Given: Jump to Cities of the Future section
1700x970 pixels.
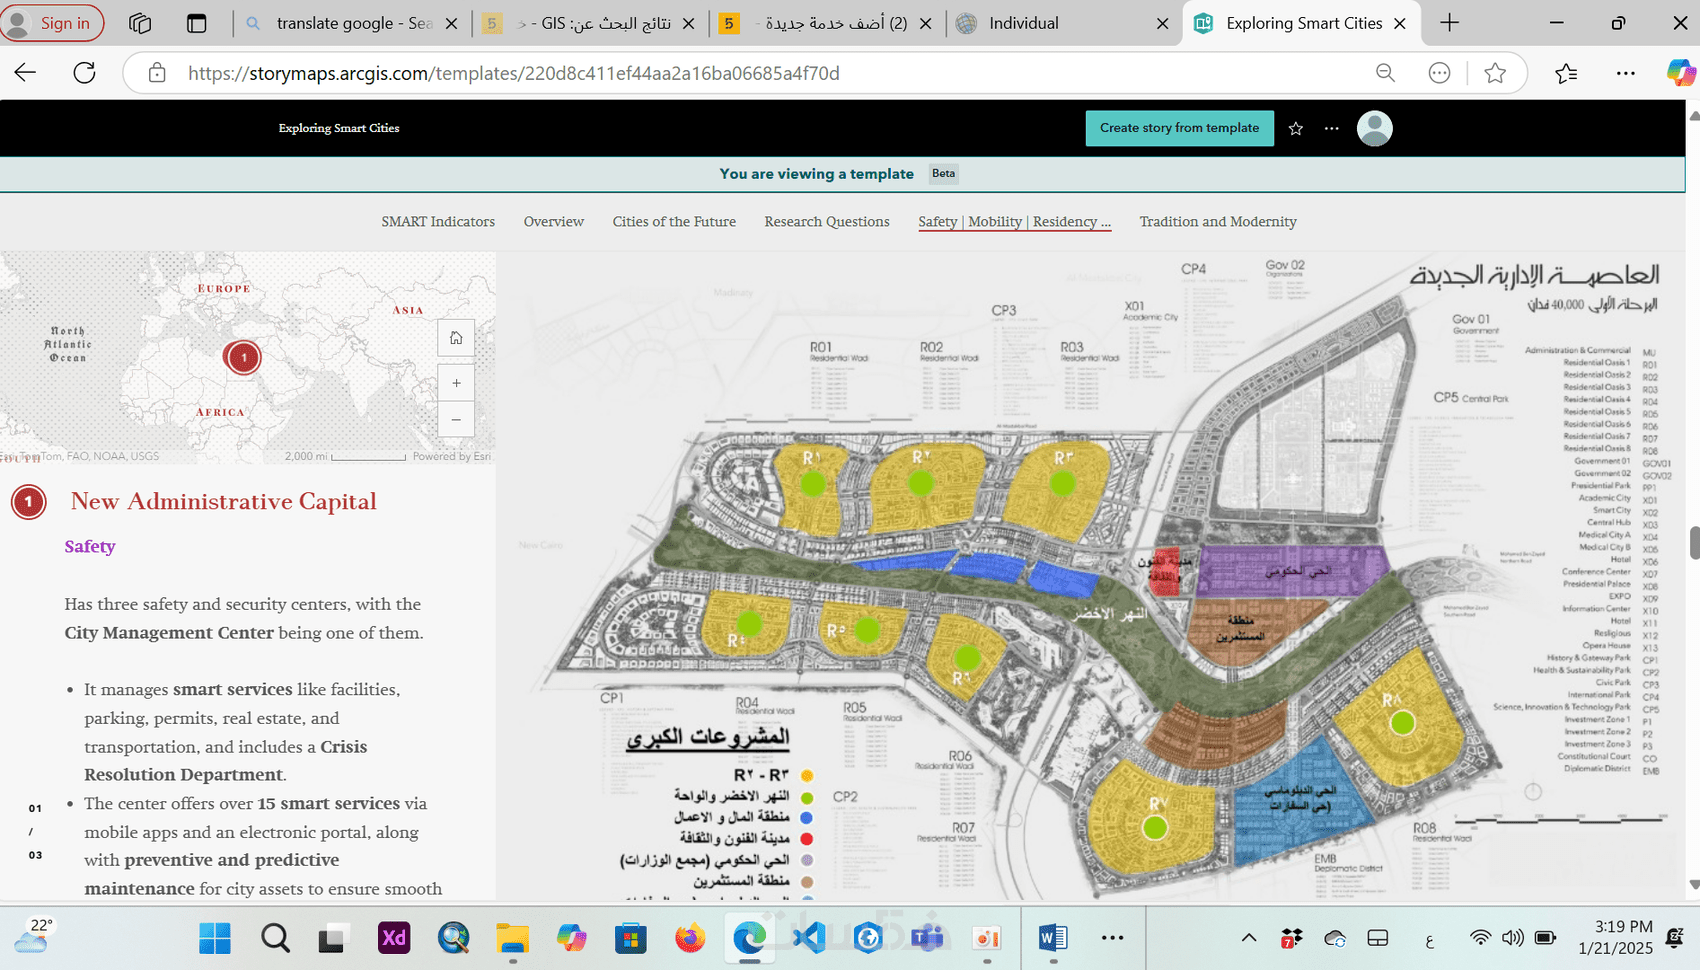Looking at the screenshot, I should [x=674, y=222].
